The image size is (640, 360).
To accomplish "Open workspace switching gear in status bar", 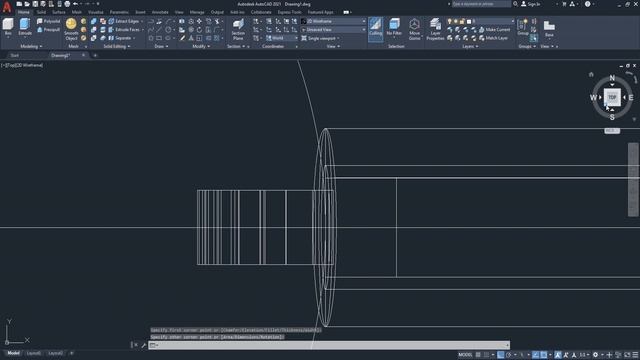I will (596, 355).
